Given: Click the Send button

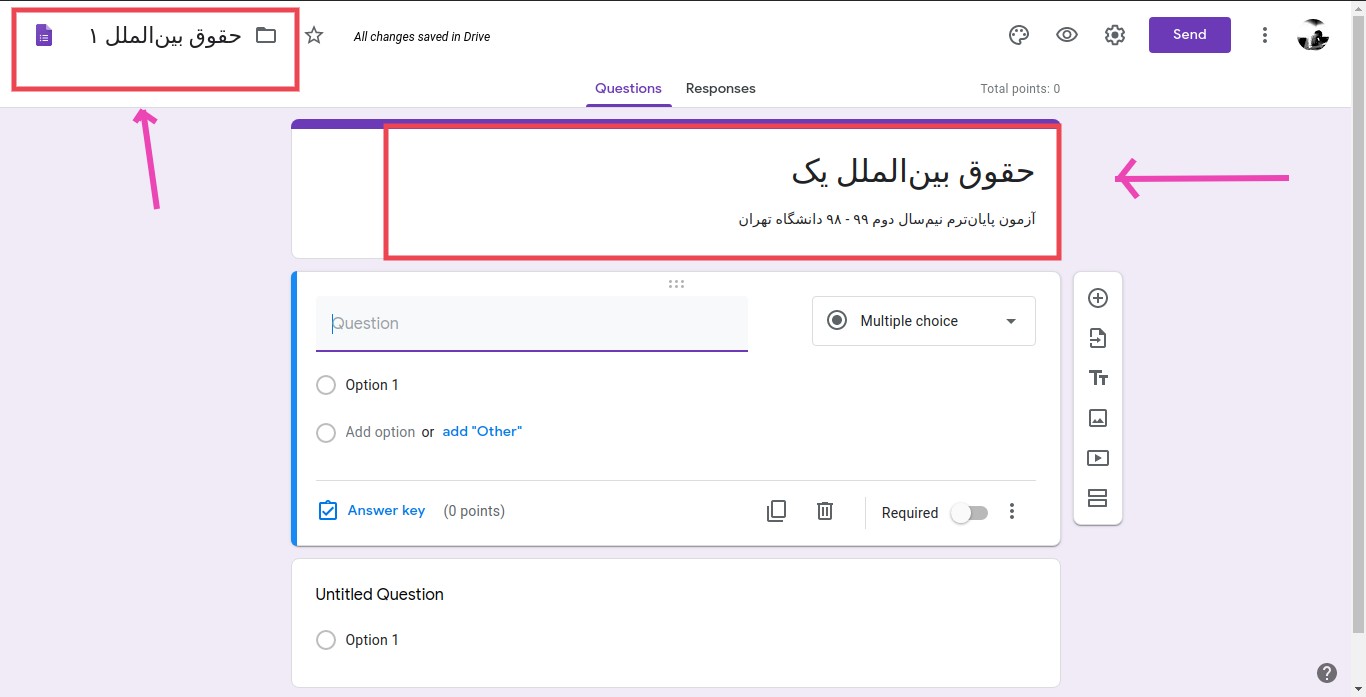Looking at the screenshot, I should click(1190, 35).
